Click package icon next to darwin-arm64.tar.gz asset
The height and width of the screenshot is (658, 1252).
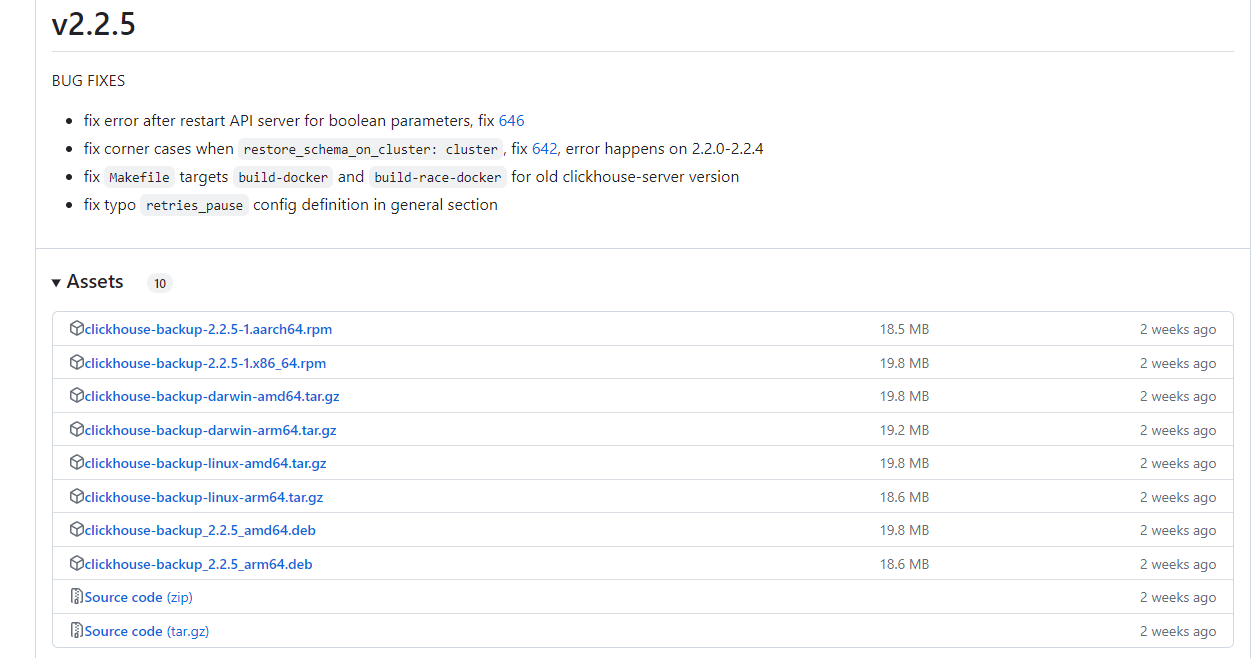(76, 430)
